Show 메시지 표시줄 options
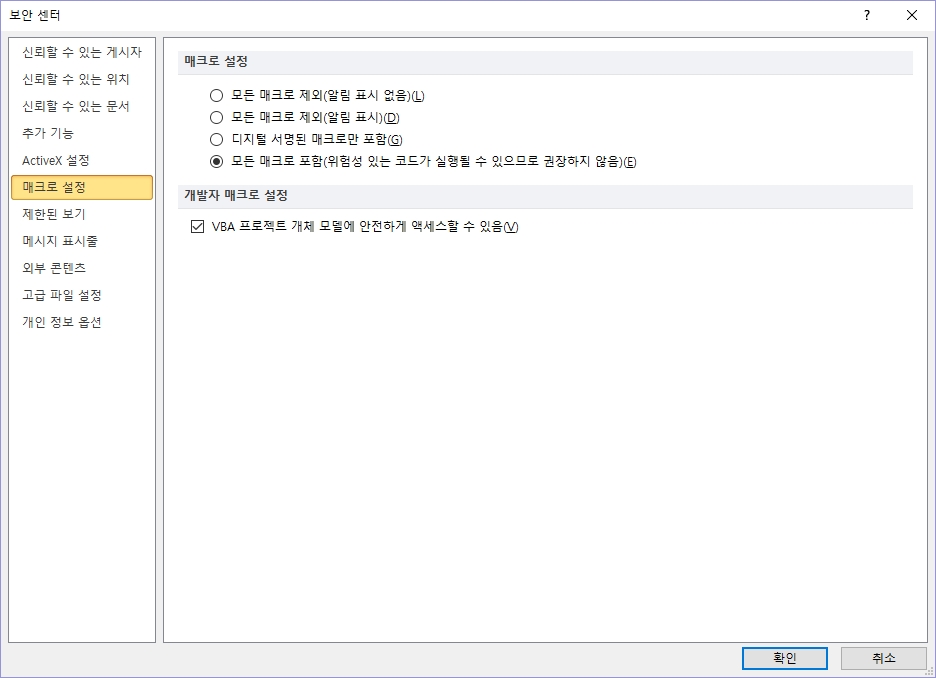936x678 pixels. coord(82,241)
